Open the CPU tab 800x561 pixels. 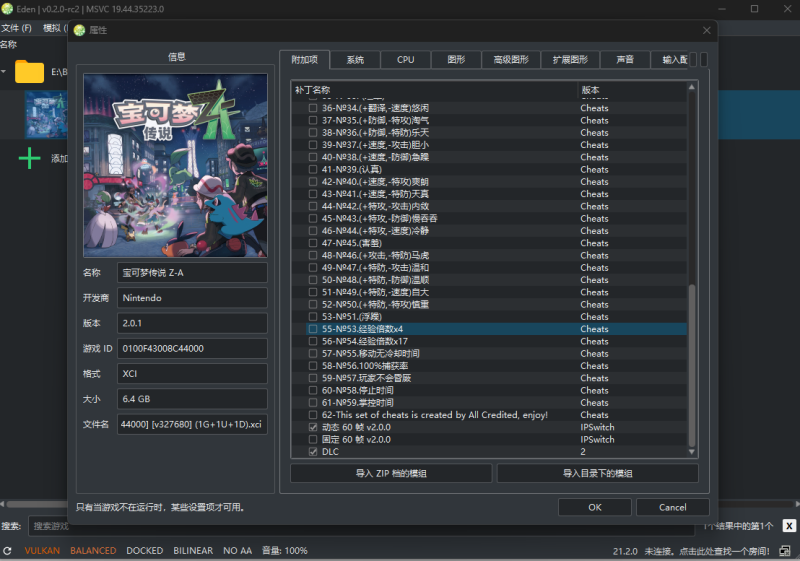tap(406, 60)
